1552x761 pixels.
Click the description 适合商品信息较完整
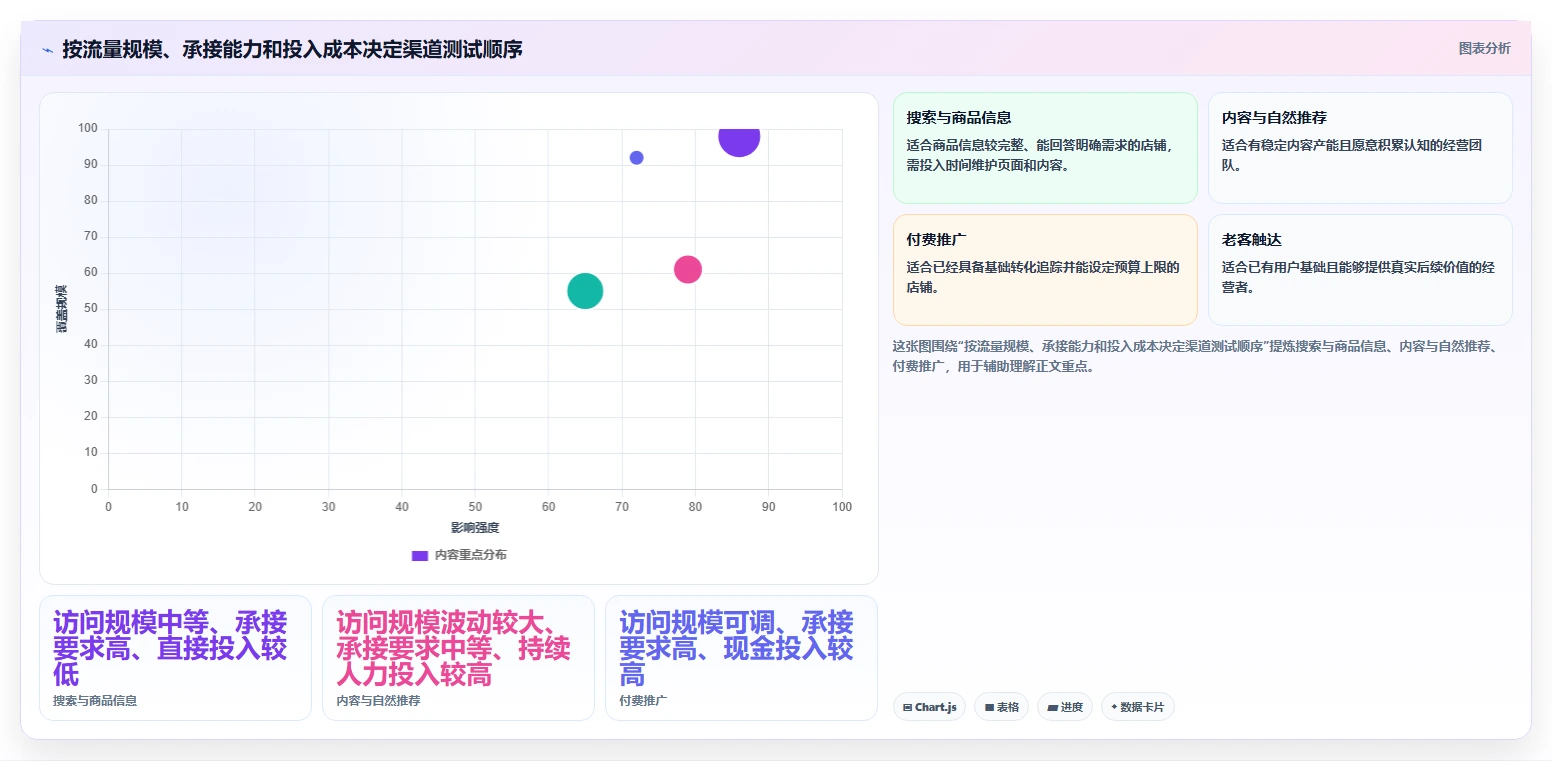click(x=1040, y=155)
